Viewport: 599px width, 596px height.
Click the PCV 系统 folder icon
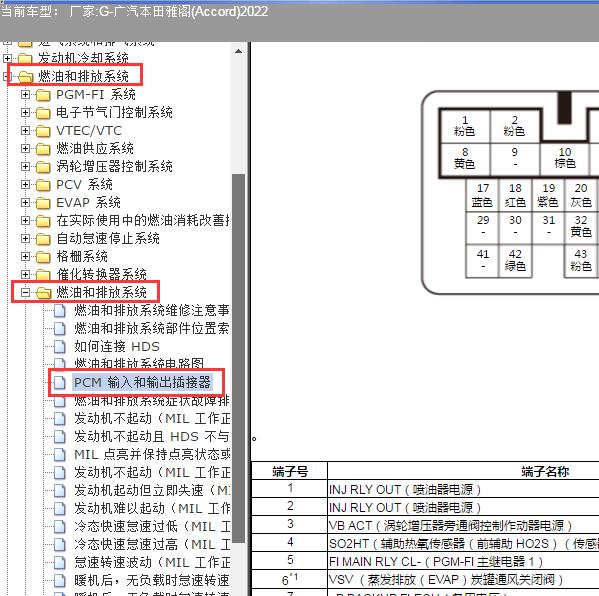(x=43, y=185)
